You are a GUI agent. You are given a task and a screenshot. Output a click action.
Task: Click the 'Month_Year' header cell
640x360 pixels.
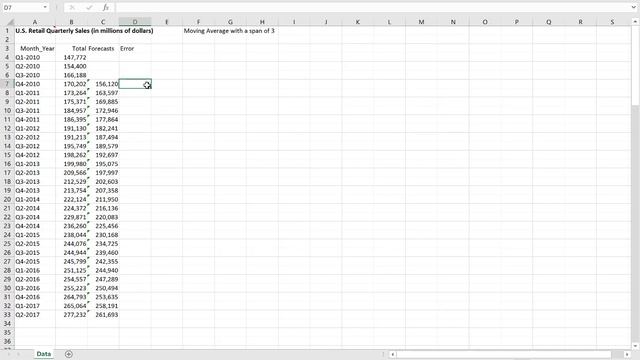[x=37, y=49]
